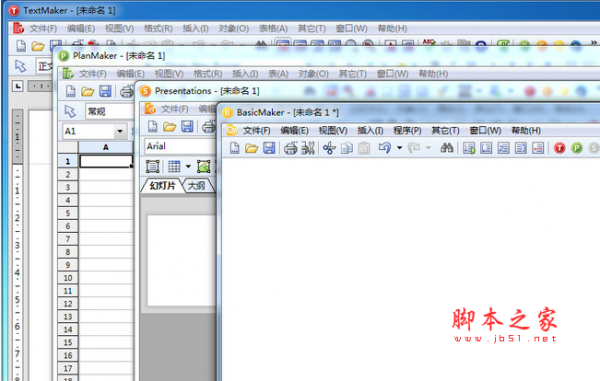Click the Copy icon in BasicMaker toolbar
Viewport: 600px width, 381px height.
pyautogui.click(x=347, y=148)
